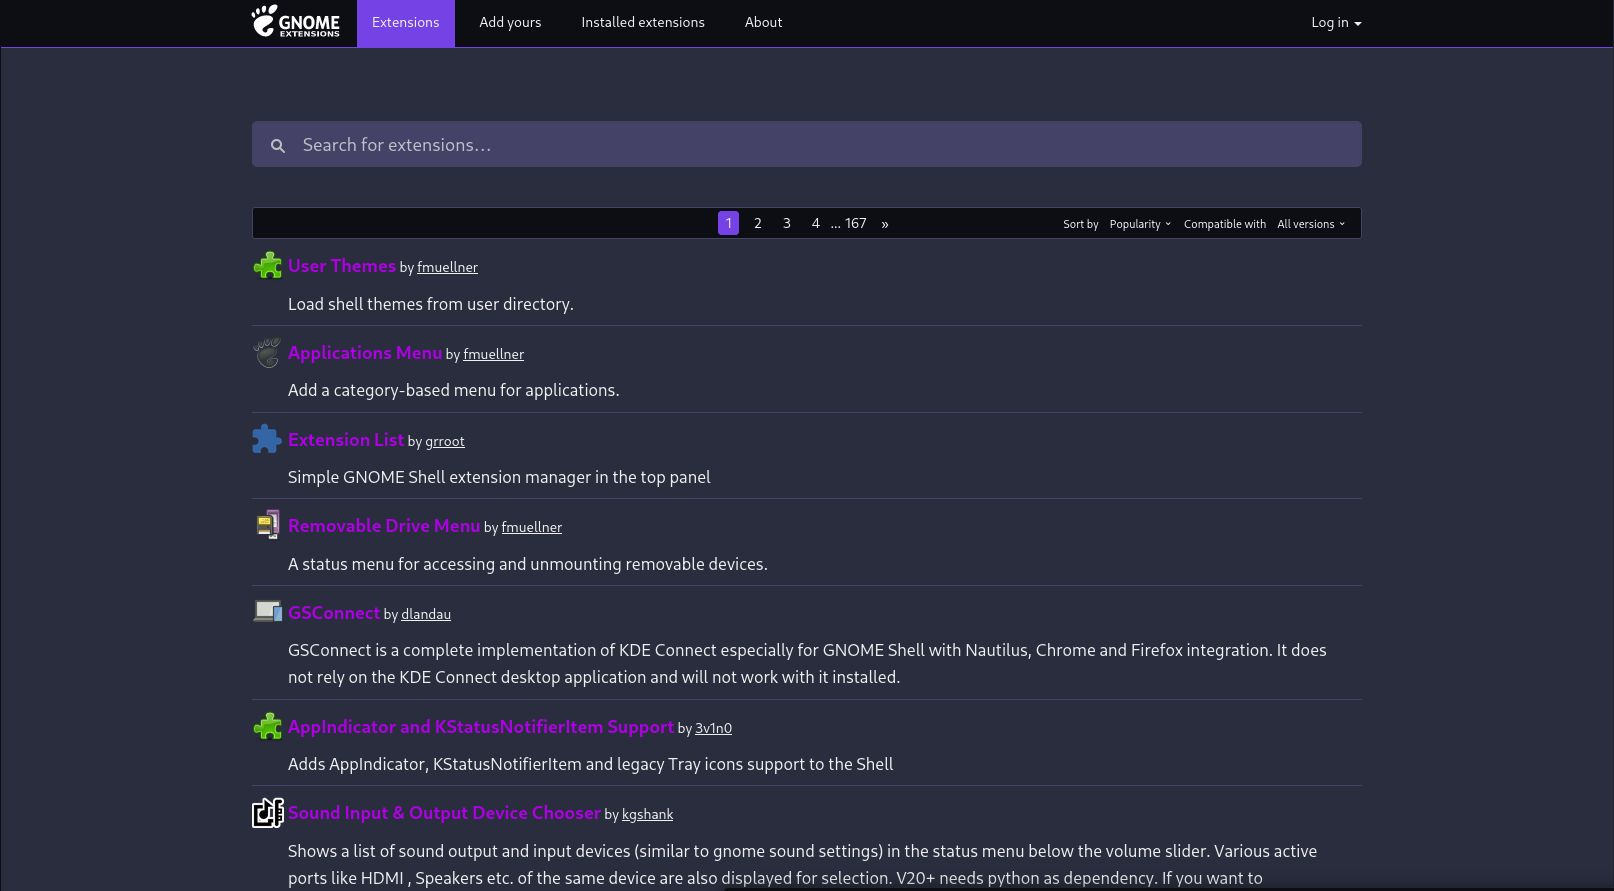Click the search magnifier icon
Image resolution: width=1614 pixels, height=891 pixels.
[278, 146]
